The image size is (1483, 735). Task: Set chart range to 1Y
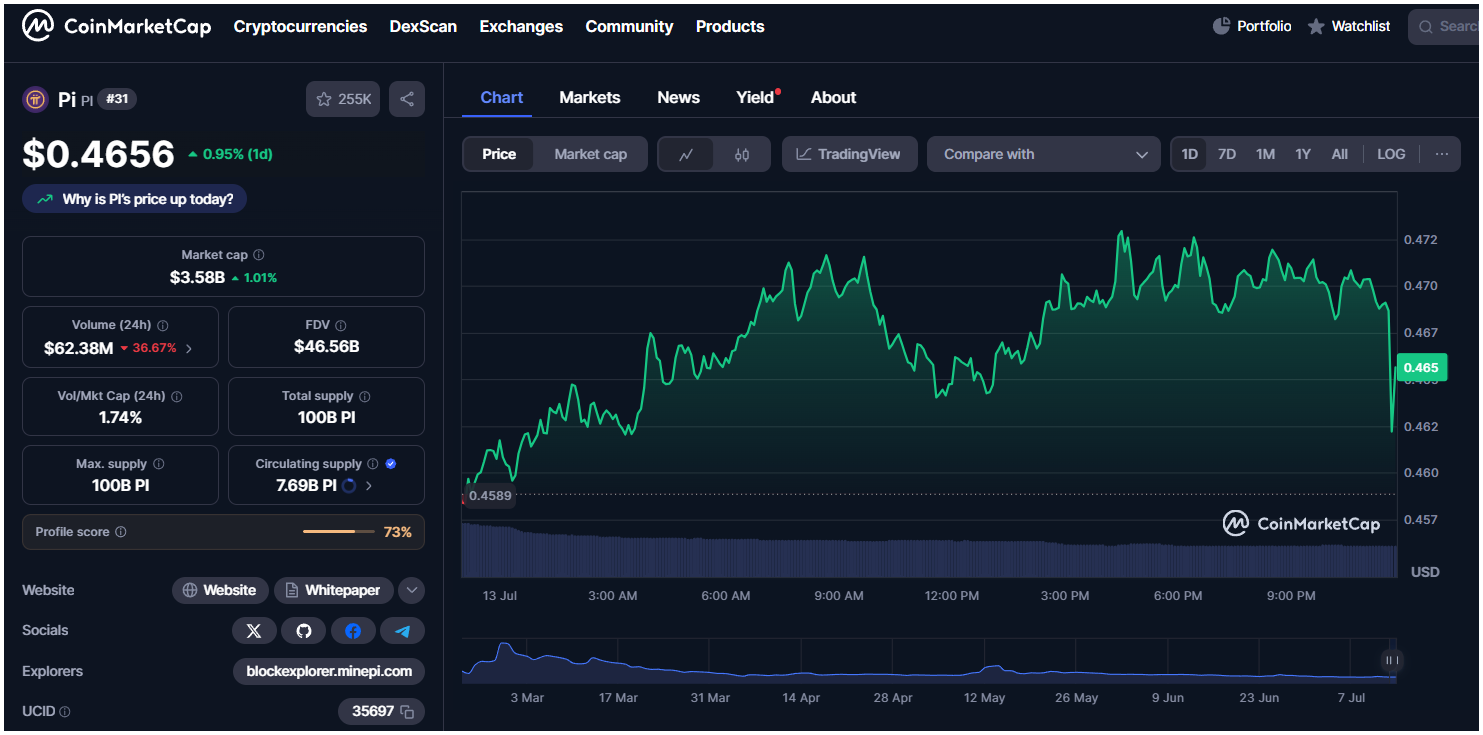click(1303, 154)
